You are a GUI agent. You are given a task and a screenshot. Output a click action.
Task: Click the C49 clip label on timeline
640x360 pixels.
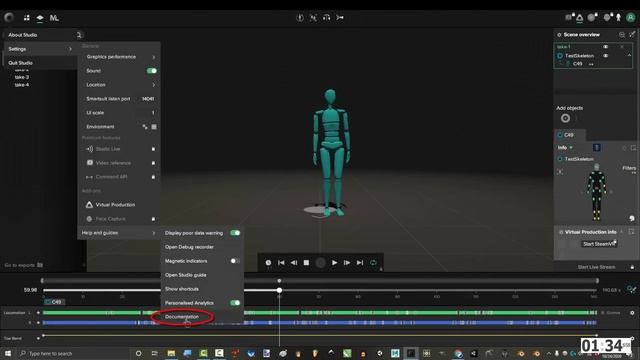pyautogui.click(x=54, y=302)
